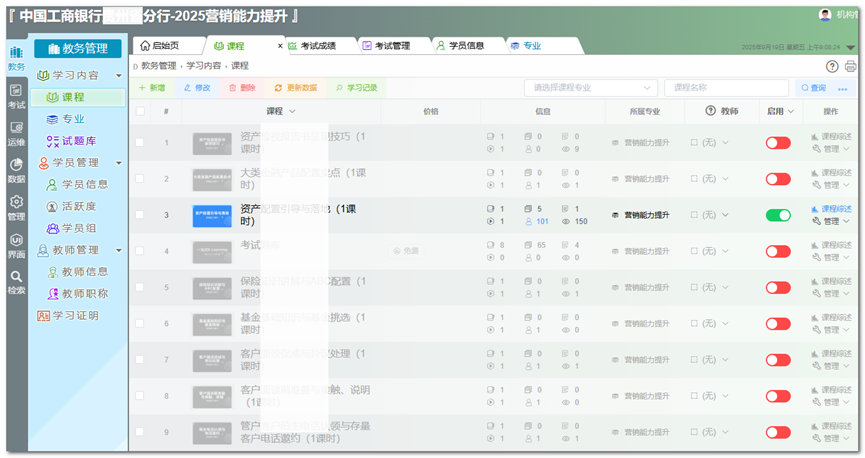This screenshot has height=458, width=865.
Task: Open 活跃度 in the sidebar
Action: coord(72,206)
